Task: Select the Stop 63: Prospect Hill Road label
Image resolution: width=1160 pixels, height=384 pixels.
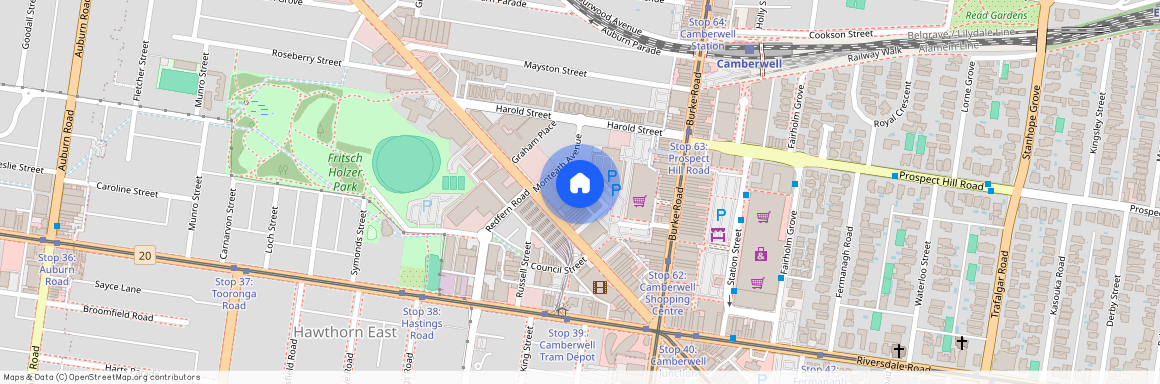Action: coord(689,159)
